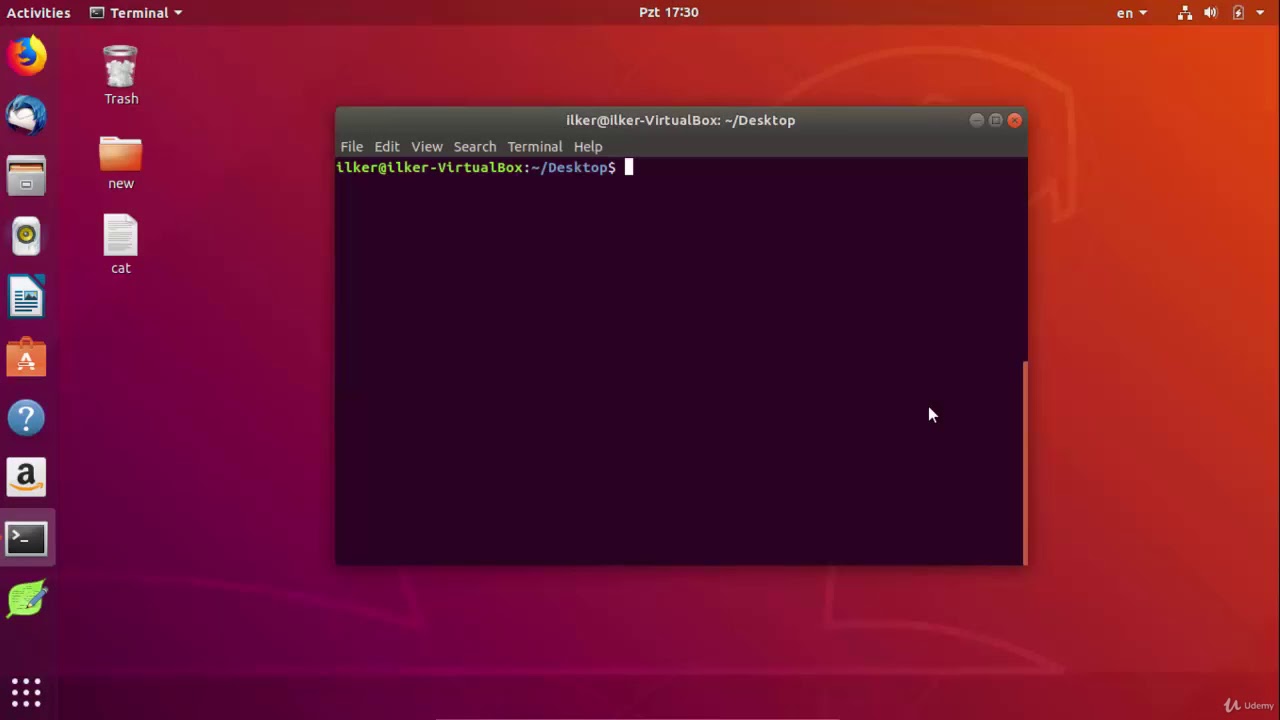Open network status icon in top bar

point(1185,13)
